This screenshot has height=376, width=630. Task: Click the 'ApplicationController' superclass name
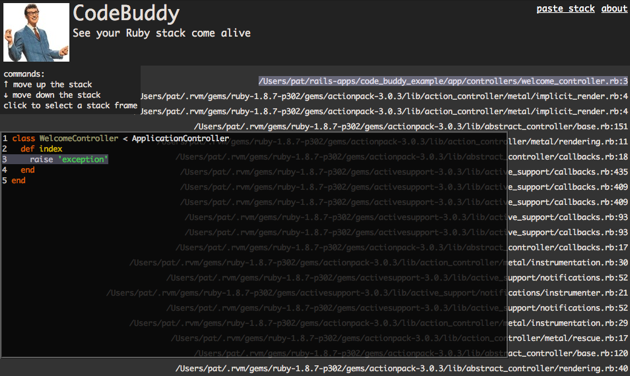pyautogui.click(x=180, y=139)
